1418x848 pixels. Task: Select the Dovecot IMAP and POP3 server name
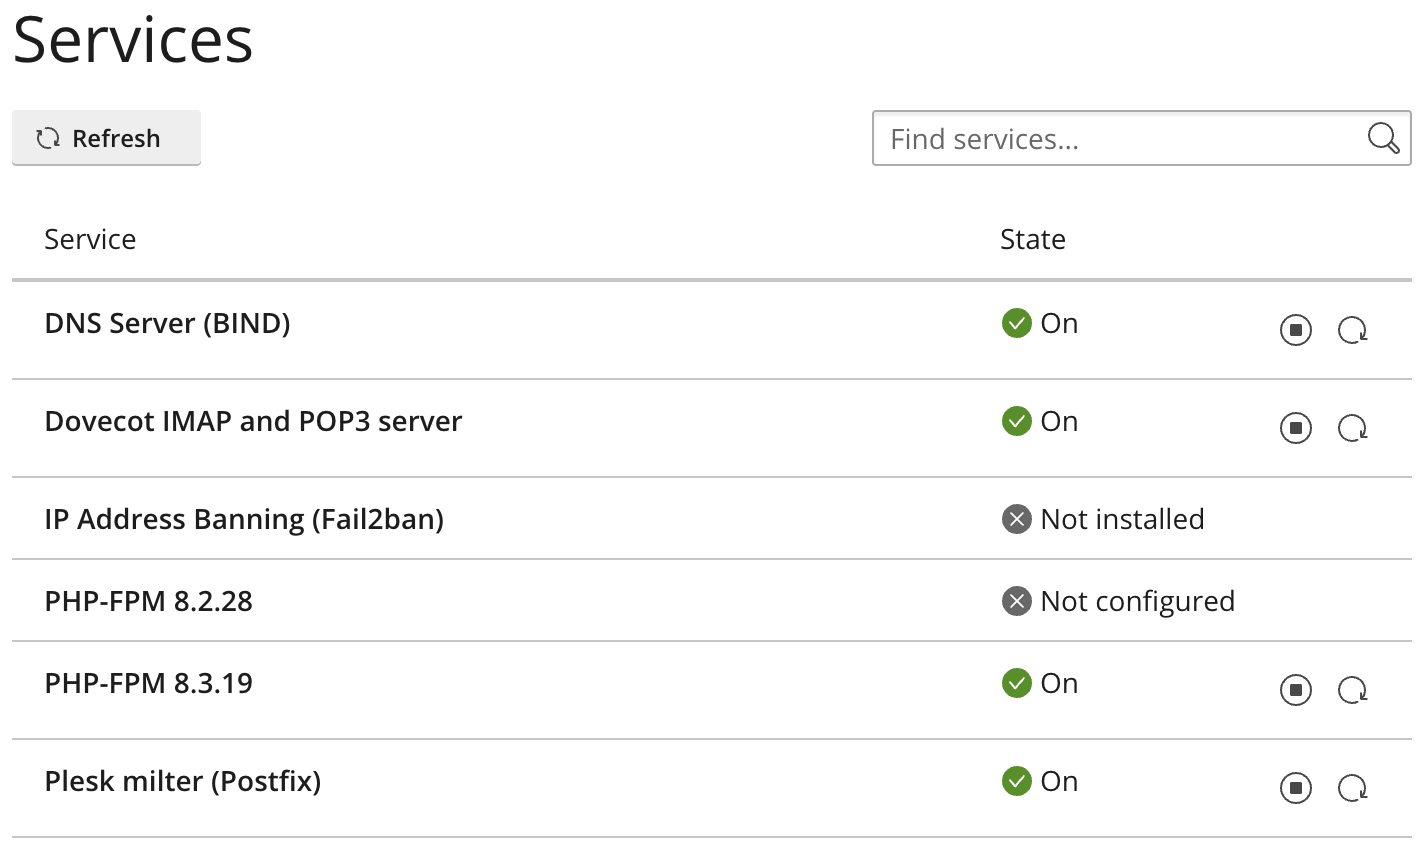tap(253, 421)
